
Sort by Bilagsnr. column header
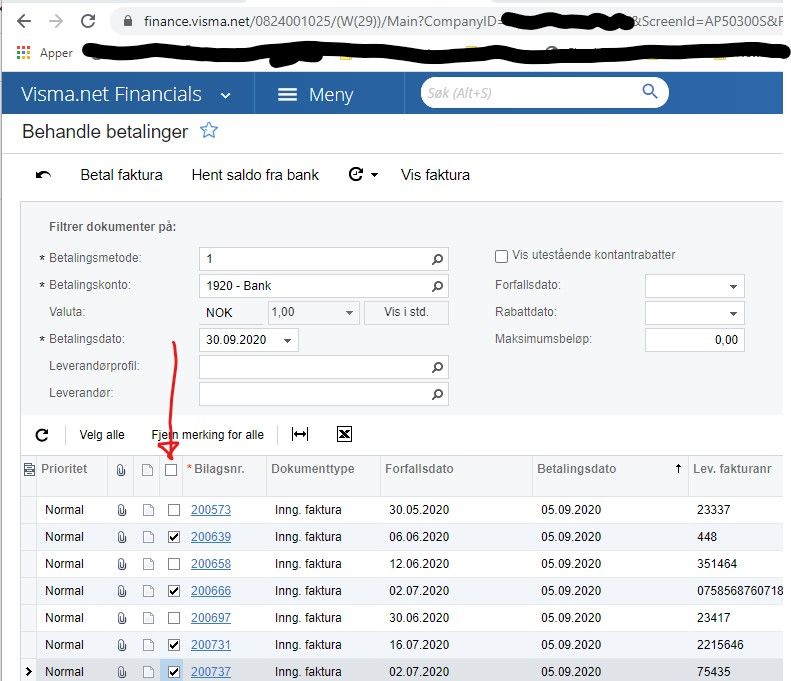point(219,469)
